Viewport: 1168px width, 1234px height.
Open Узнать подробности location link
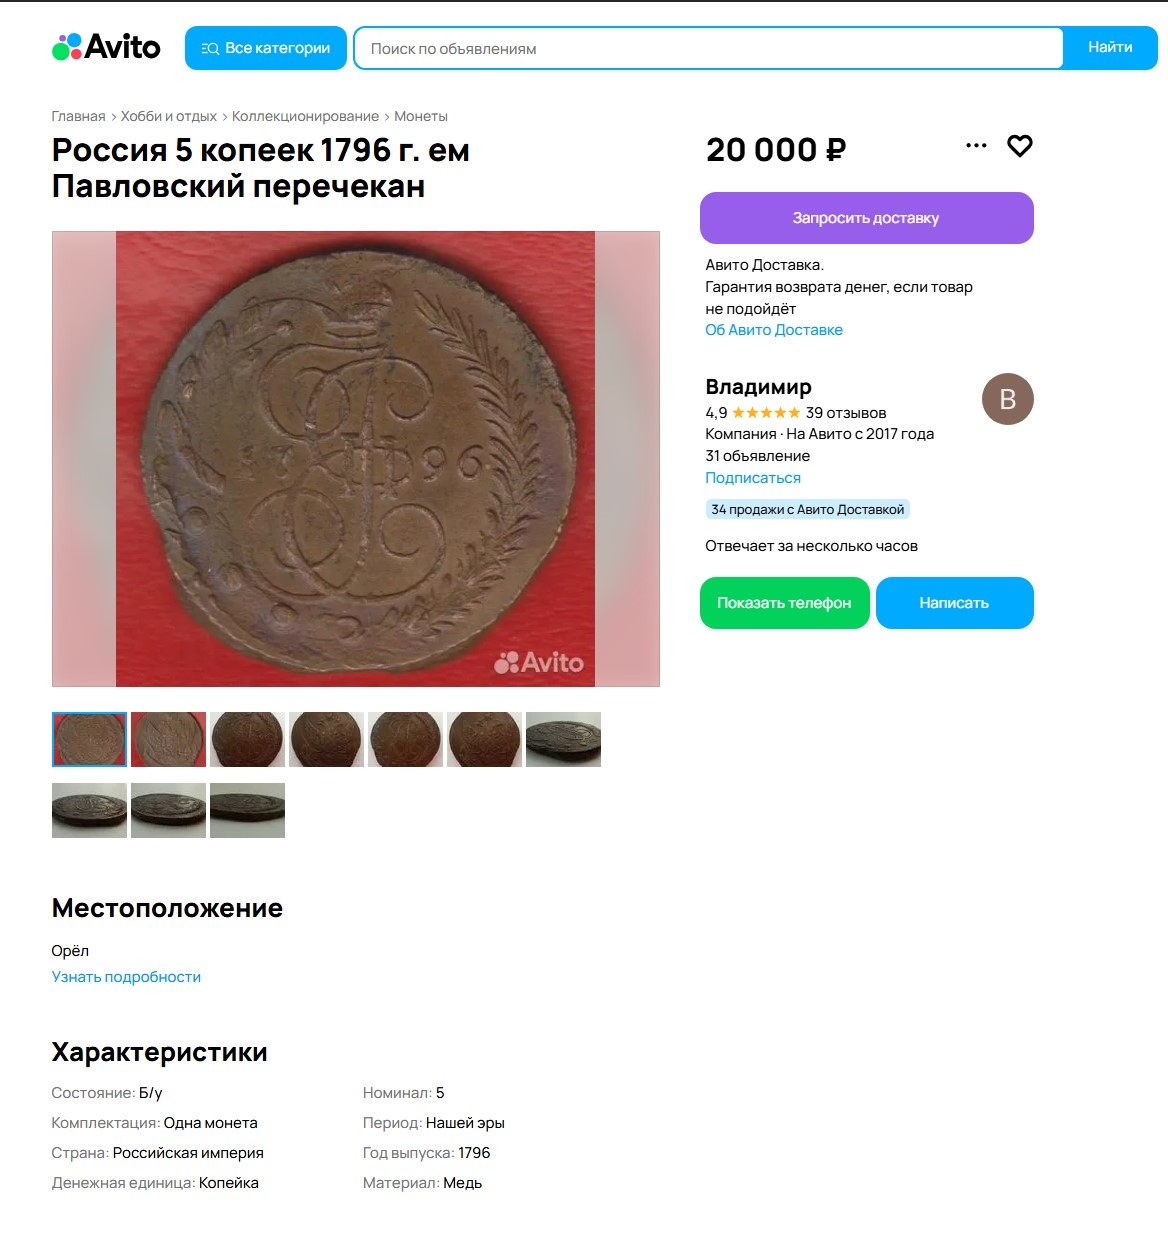(126, 977)
